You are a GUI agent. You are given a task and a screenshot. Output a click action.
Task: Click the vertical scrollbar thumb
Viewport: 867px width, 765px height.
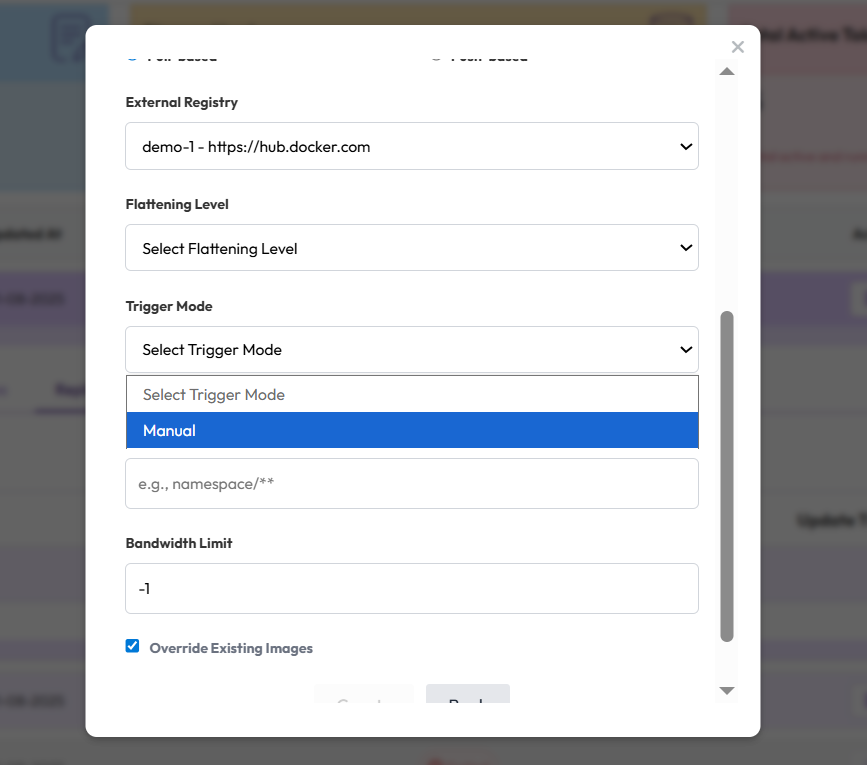(x=727, y=476)
